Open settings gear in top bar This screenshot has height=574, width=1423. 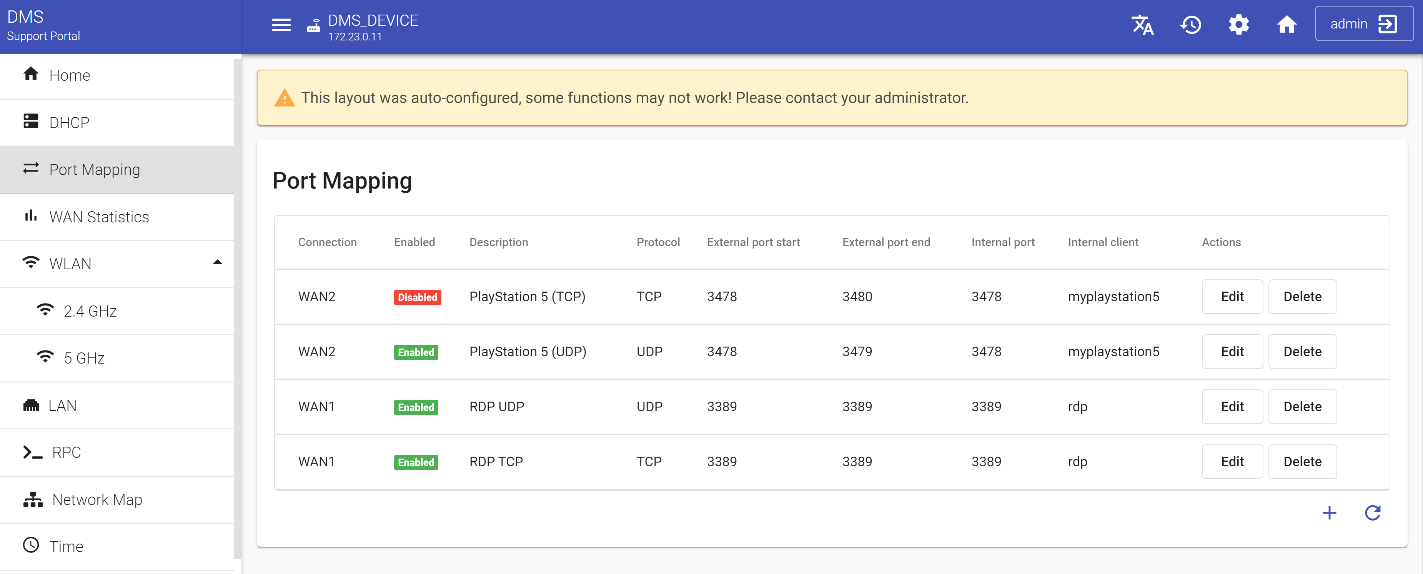[x=1238, y=25]
